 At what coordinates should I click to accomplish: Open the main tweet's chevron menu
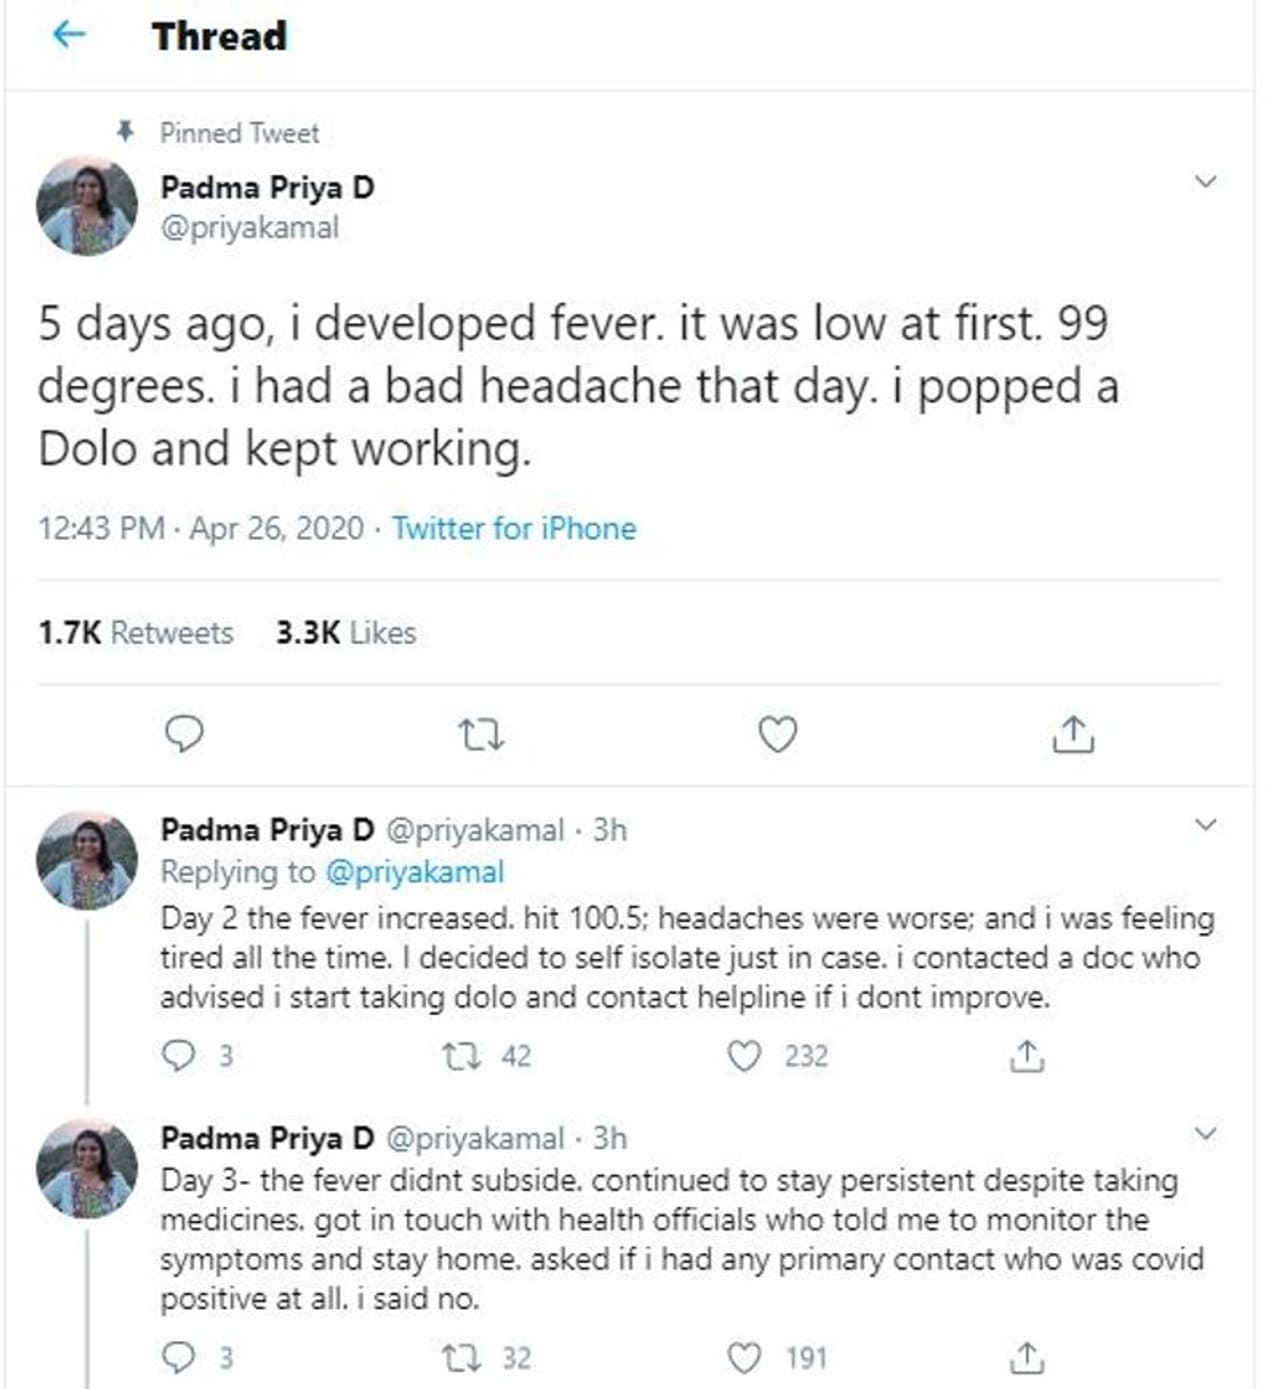click(1206, 182)
